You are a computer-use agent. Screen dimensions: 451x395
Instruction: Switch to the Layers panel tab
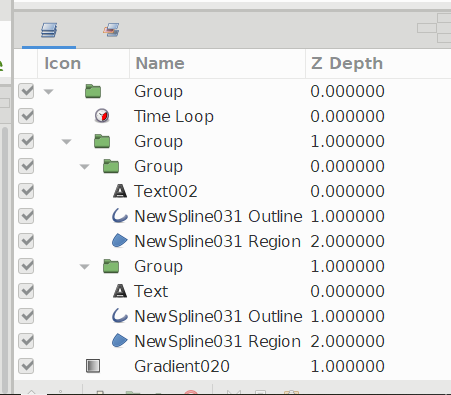pyautogui.click(x=49, y=30)
